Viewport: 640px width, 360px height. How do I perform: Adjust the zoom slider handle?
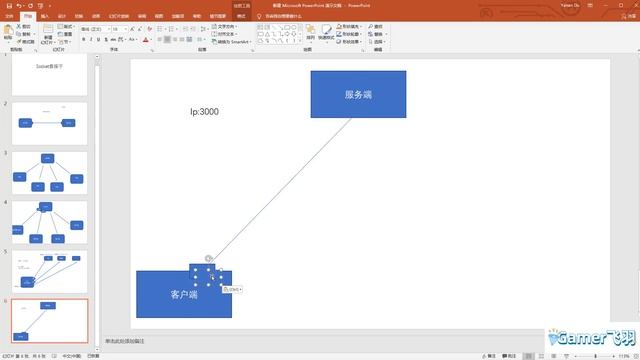[596, 356]
